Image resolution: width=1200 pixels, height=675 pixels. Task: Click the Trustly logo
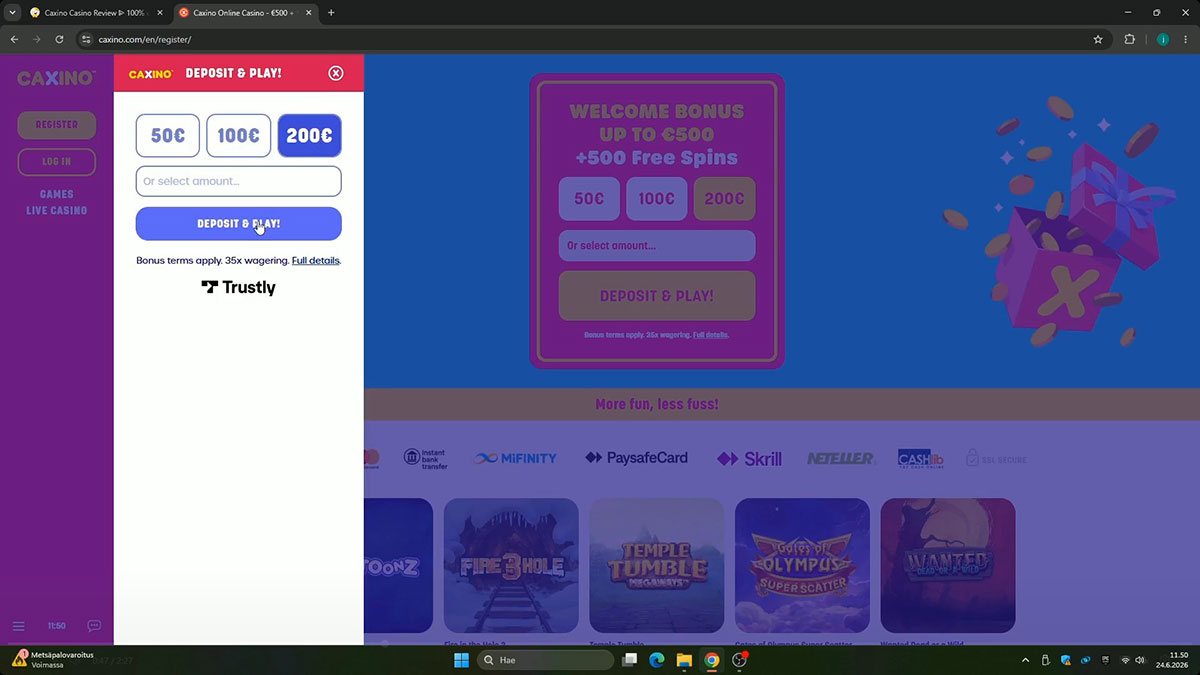tap(239, 288)
